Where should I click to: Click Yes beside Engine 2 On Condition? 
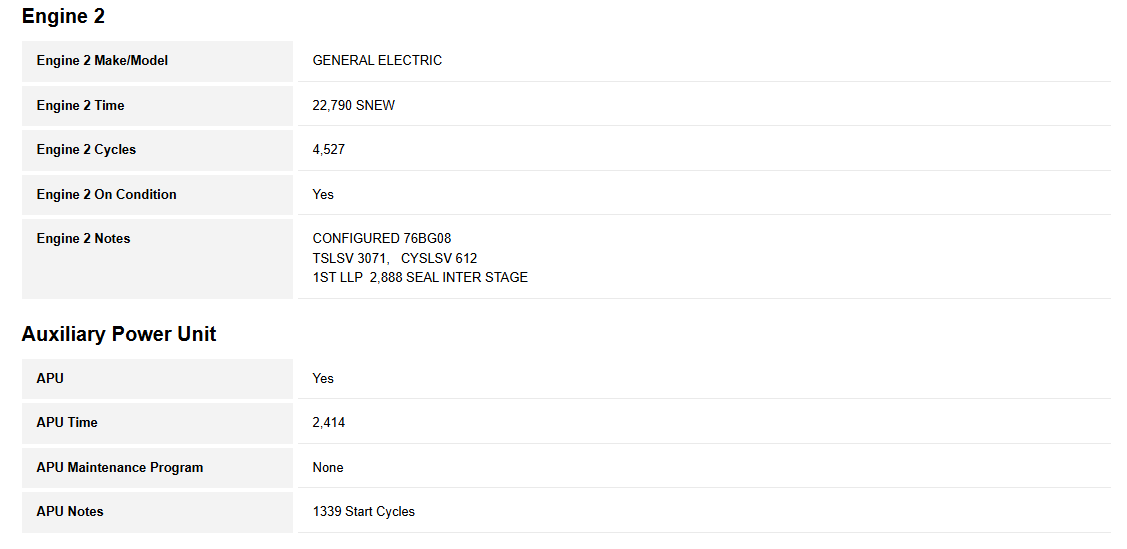[323, 194]
